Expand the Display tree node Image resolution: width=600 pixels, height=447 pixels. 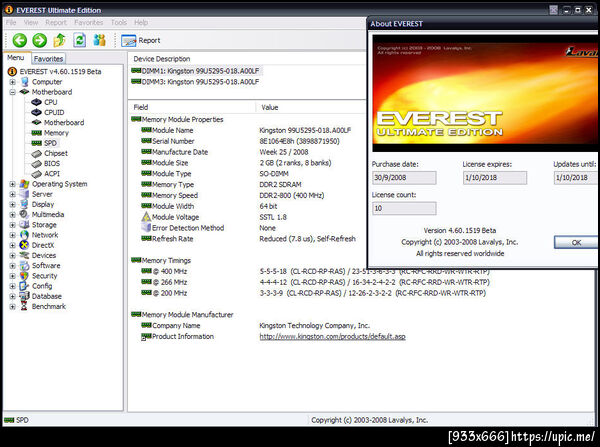click(x=12, y=204)
